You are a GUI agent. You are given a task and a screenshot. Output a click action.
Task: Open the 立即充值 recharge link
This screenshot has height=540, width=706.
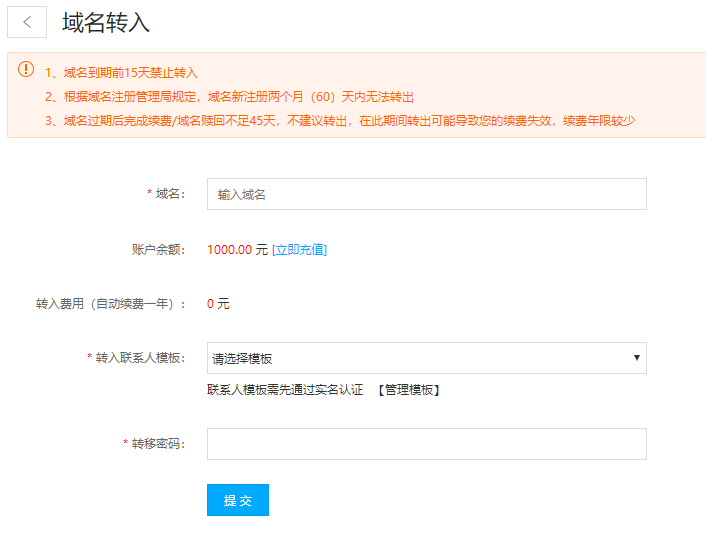[x=299, y=249]
